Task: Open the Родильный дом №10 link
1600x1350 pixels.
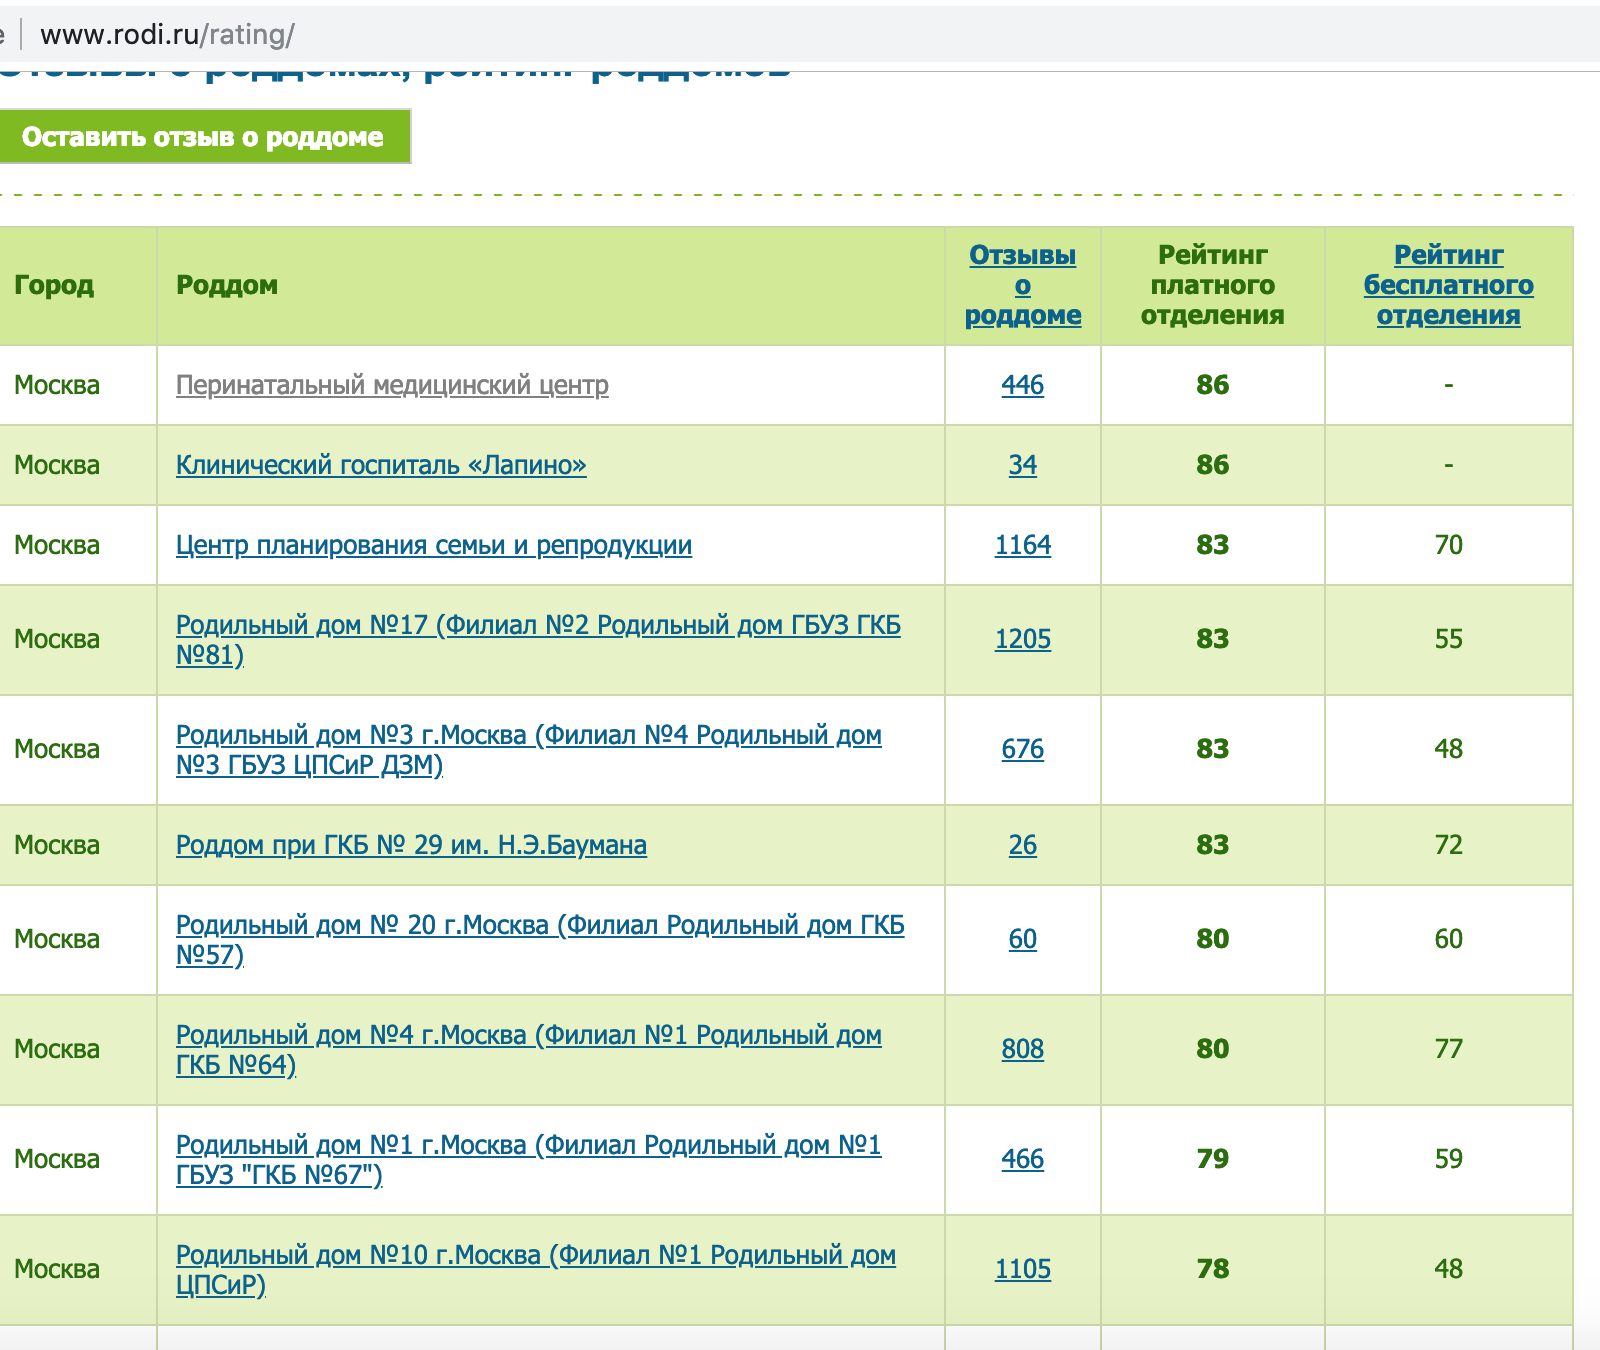Action: (x=535, y=1256)
